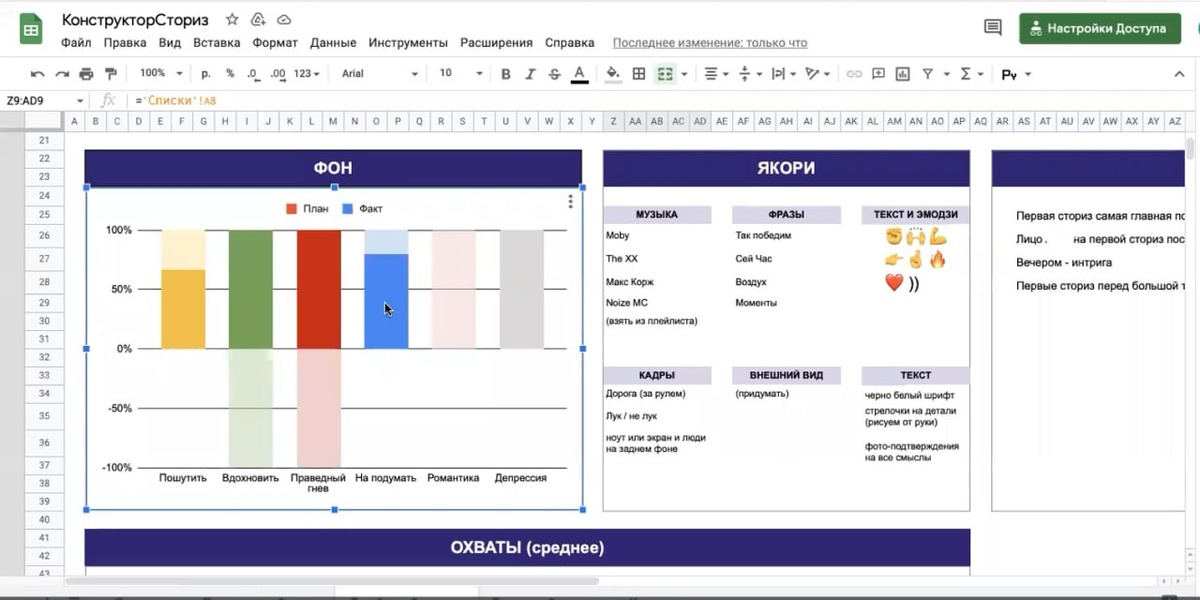Viewport: 1200px width, 600px height.
Task: Select column header AB
Action: point(657,121)
